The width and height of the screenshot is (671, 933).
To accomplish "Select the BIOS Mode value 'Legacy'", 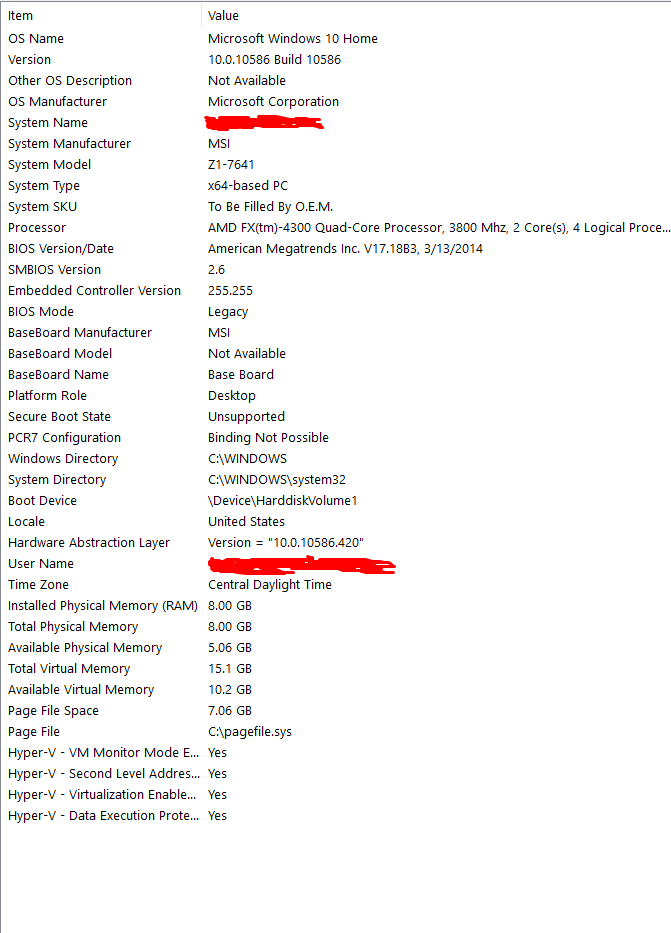I will (228, 312).
